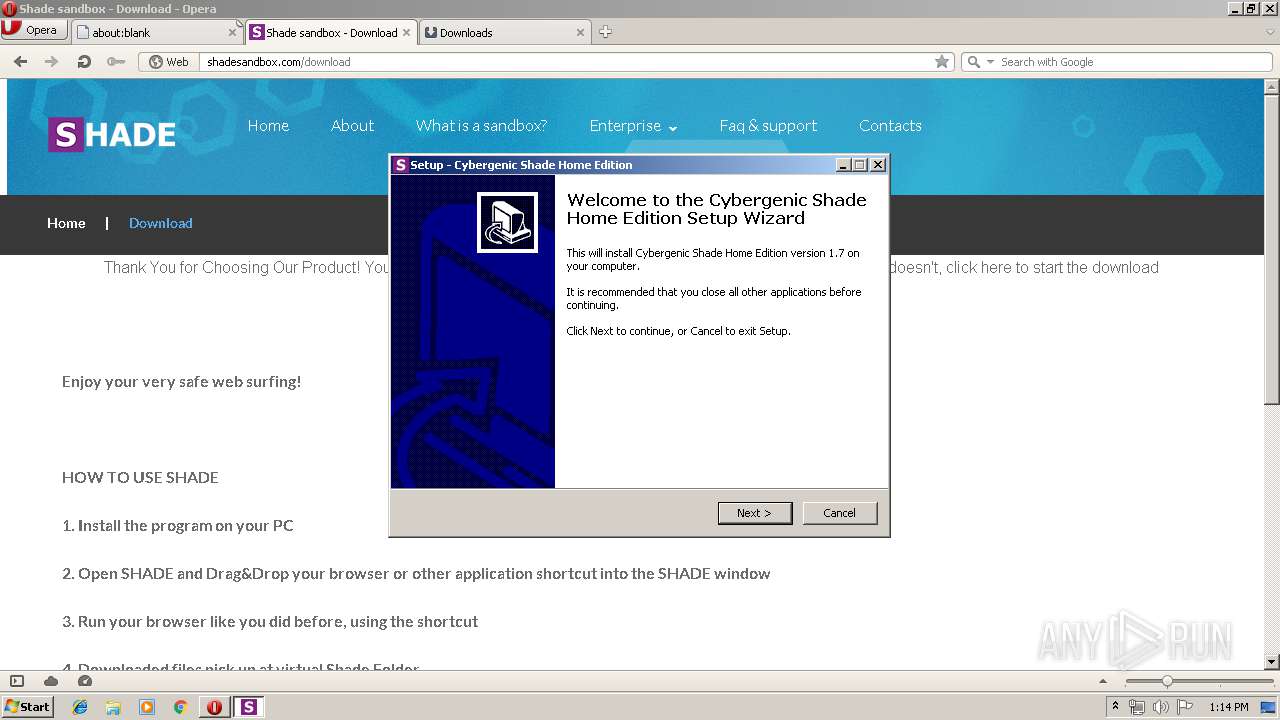Screen dimensions: 1280x720
Task: Open the Opera main menu button
Action: pos(34,31)
